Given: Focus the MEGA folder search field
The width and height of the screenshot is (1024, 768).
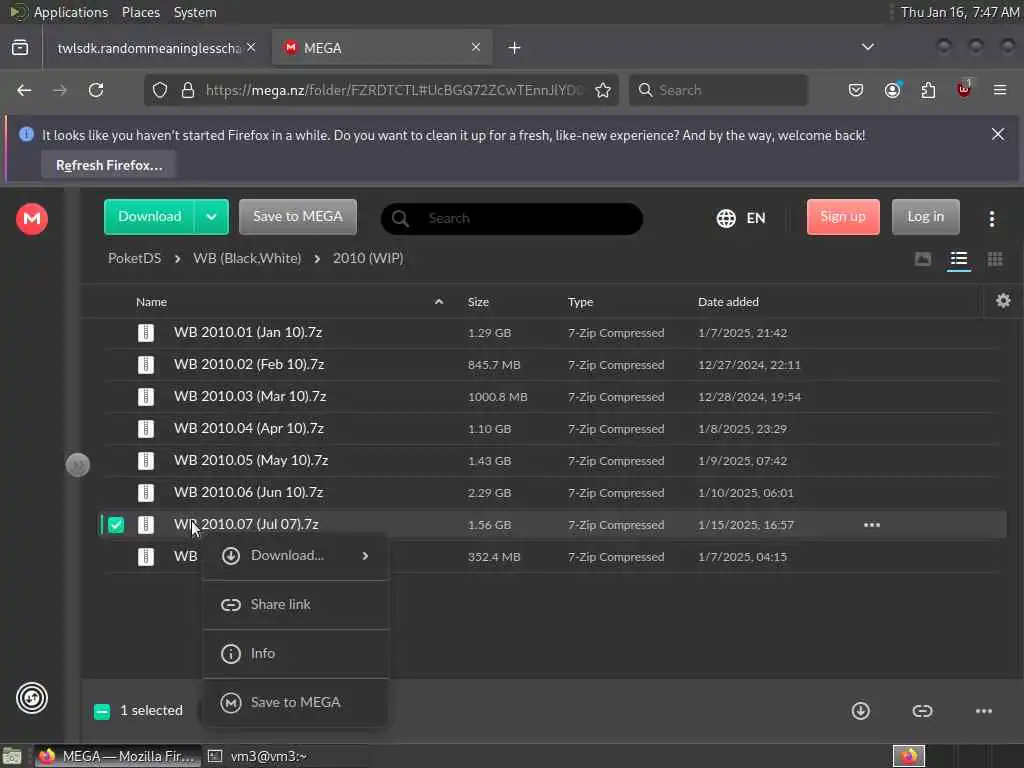Looking at the screenshot, I should [512, 218].
